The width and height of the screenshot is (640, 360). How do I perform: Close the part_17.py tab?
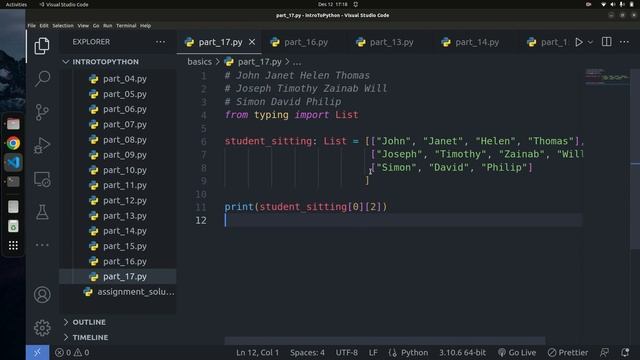click(x=252, y=42)
